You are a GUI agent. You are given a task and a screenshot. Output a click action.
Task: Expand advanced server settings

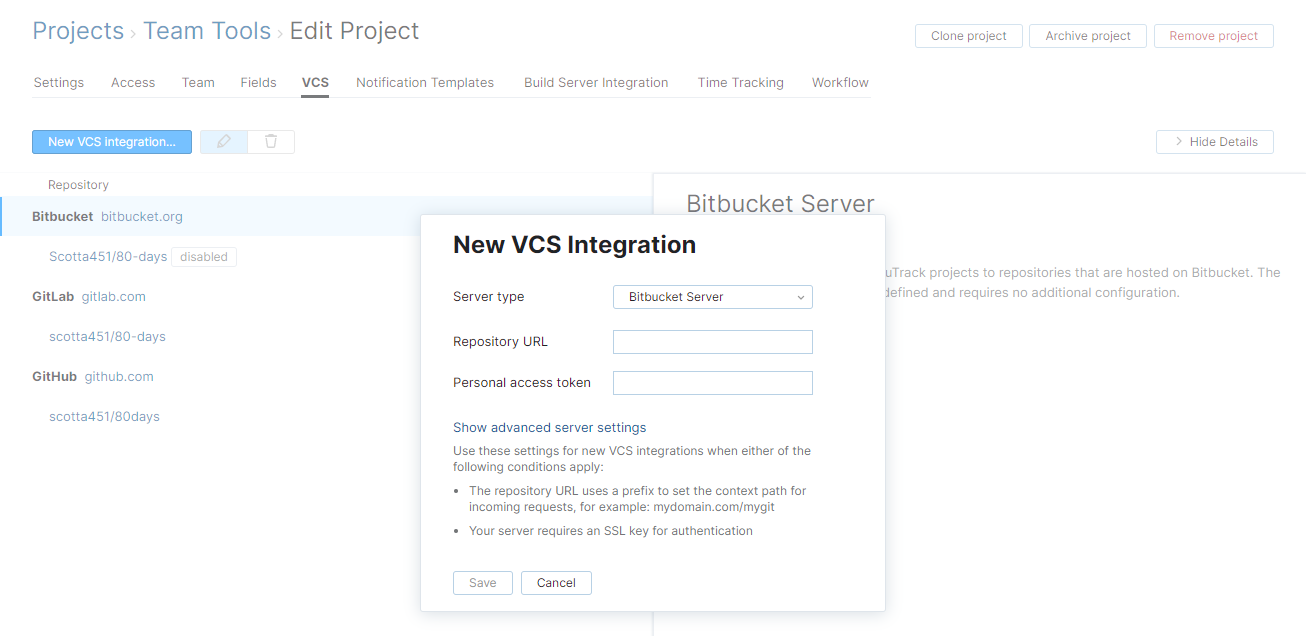point(549,427)
